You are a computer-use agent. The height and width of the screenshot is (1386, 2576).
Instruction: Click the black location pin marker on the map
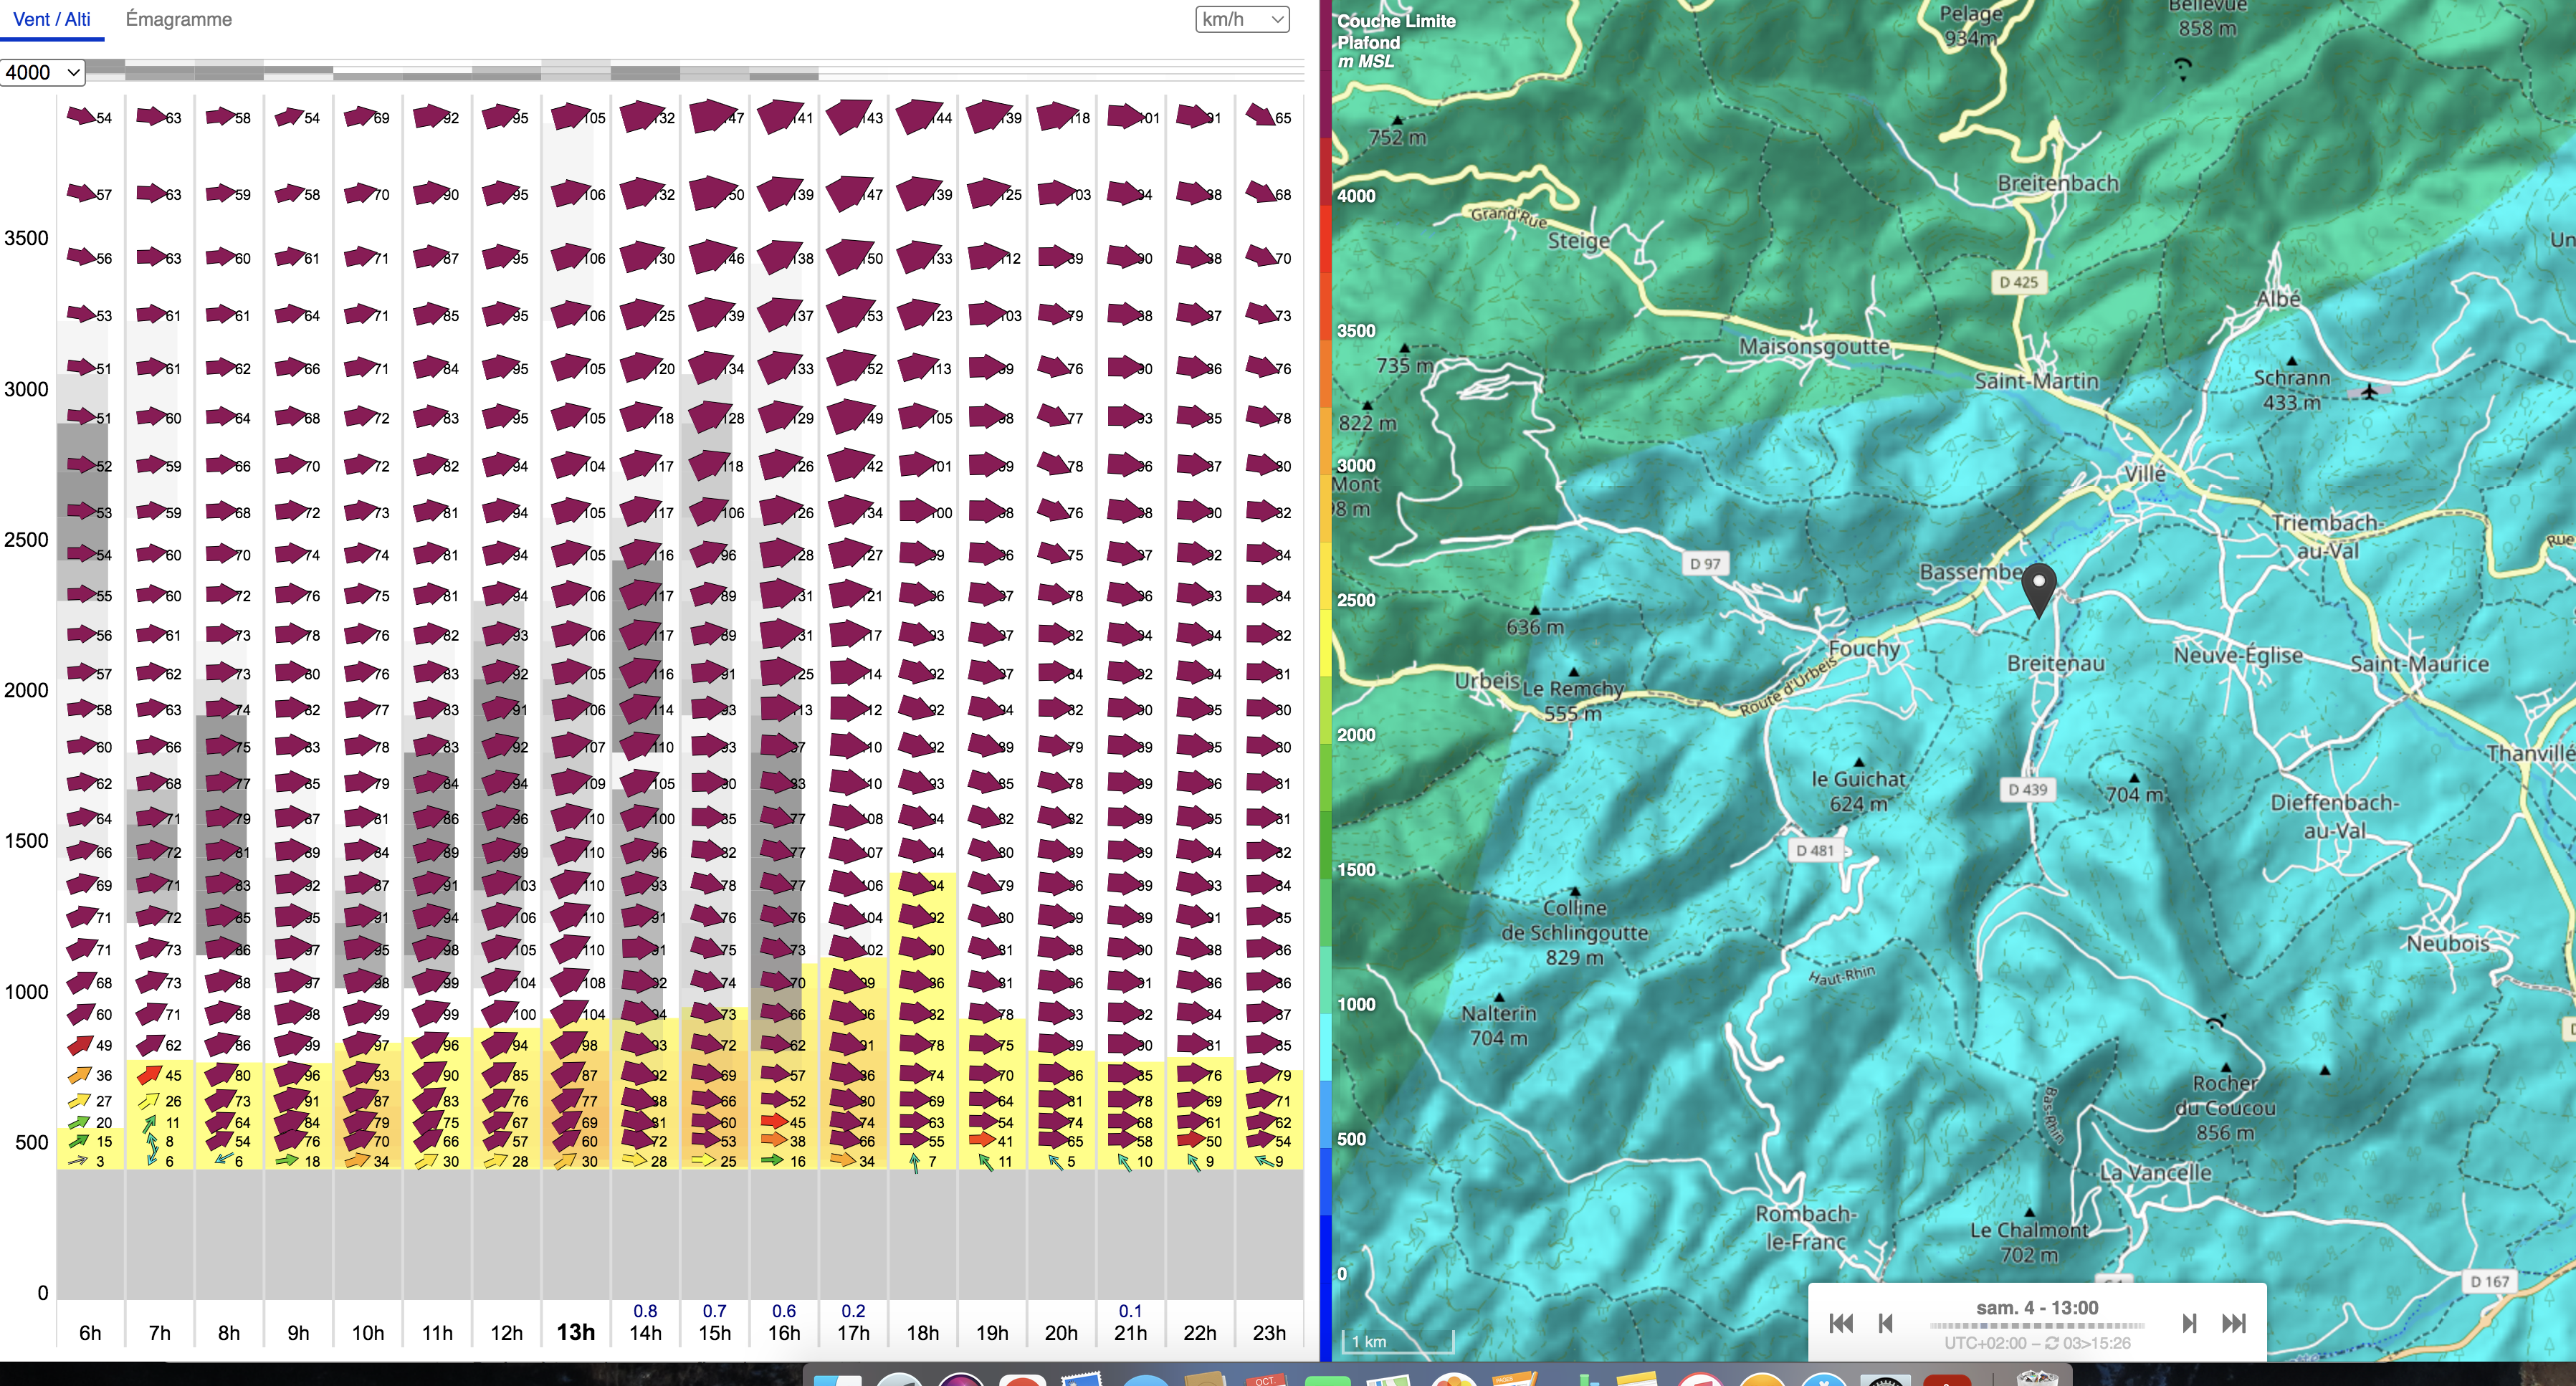2038,585
